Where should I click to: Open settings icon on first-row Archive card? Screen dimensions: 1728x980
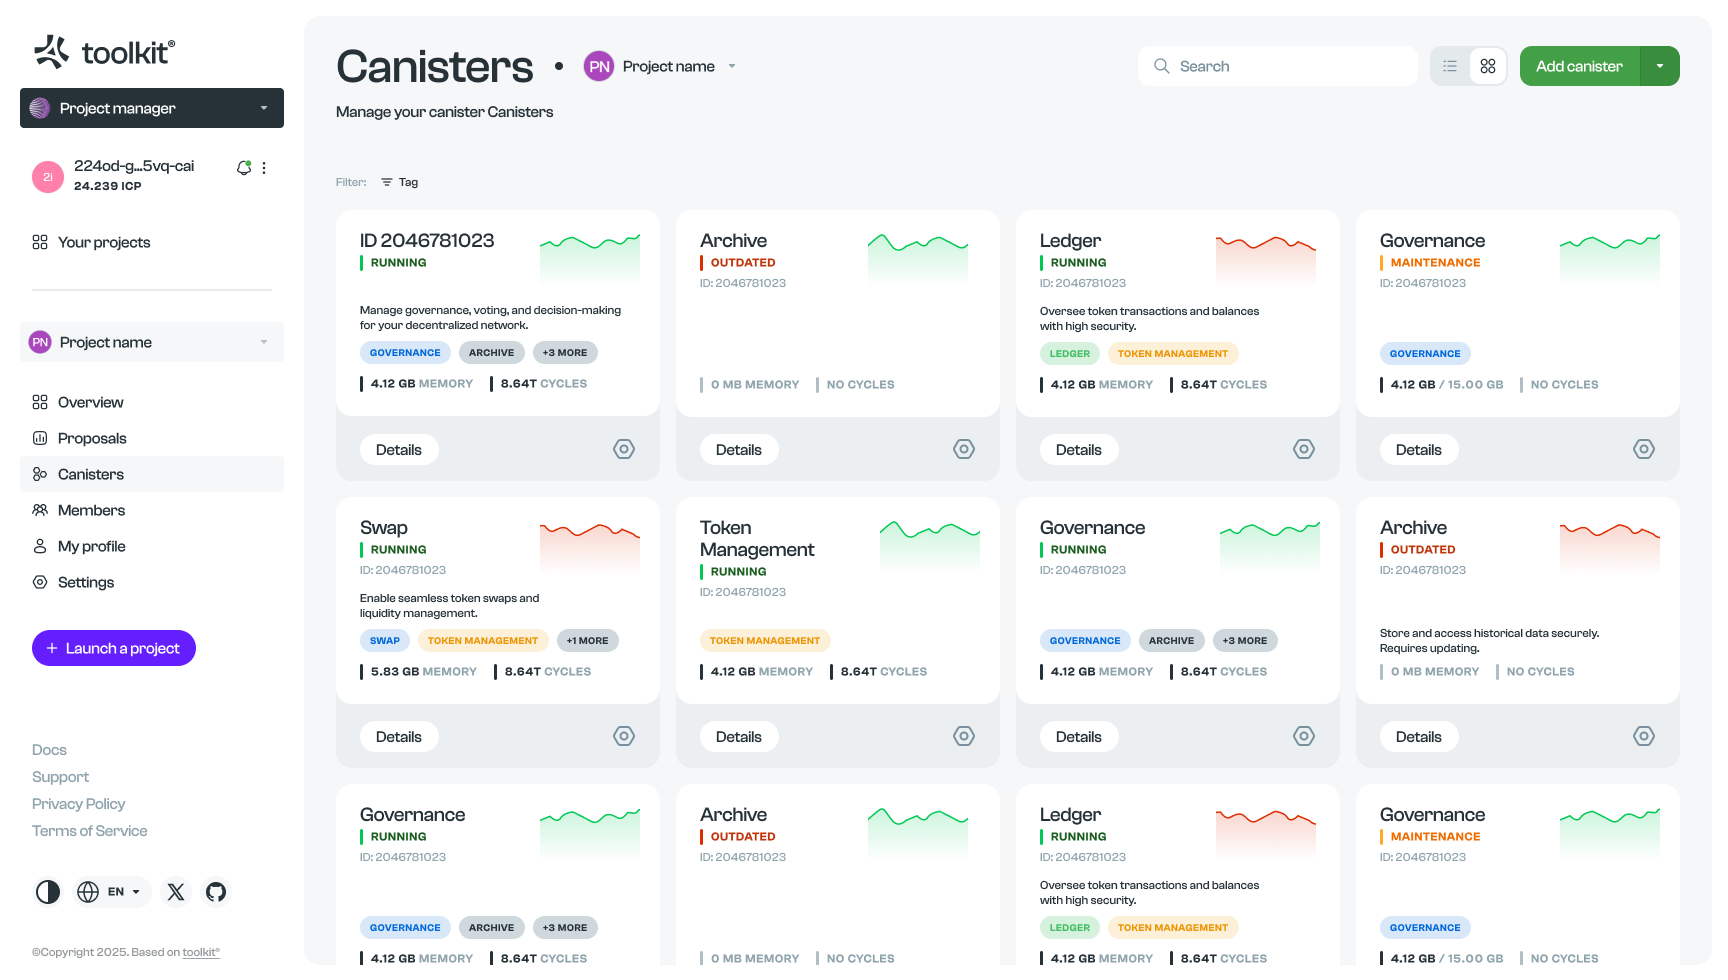[x=964, y=449]
